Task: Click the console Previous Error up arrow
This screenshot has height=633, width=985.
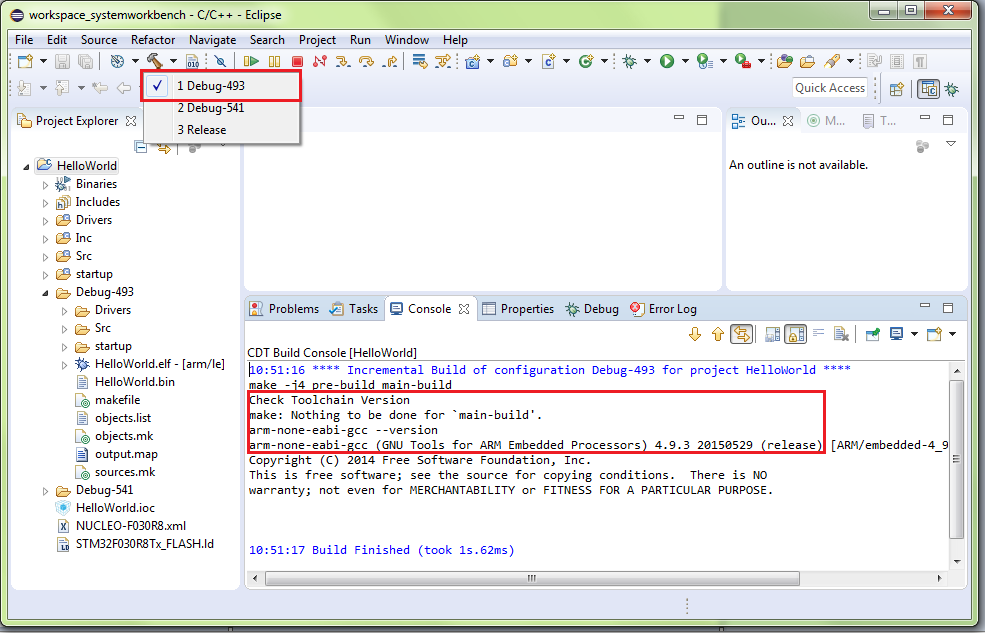Action: click(x=718, y=334)
